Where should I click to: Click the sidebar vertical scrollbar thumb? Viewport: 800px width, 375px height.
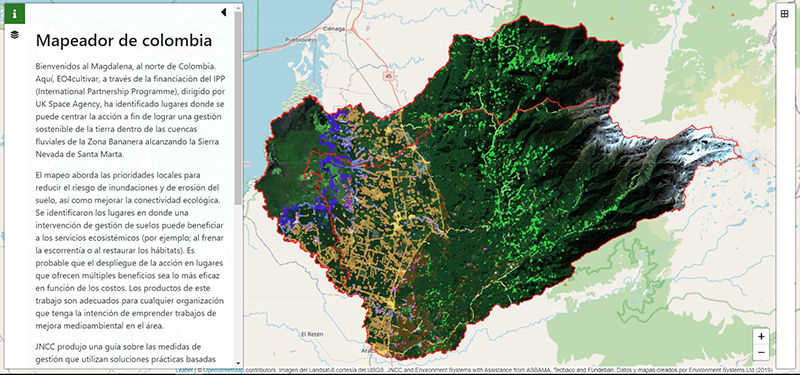point(238,108)
